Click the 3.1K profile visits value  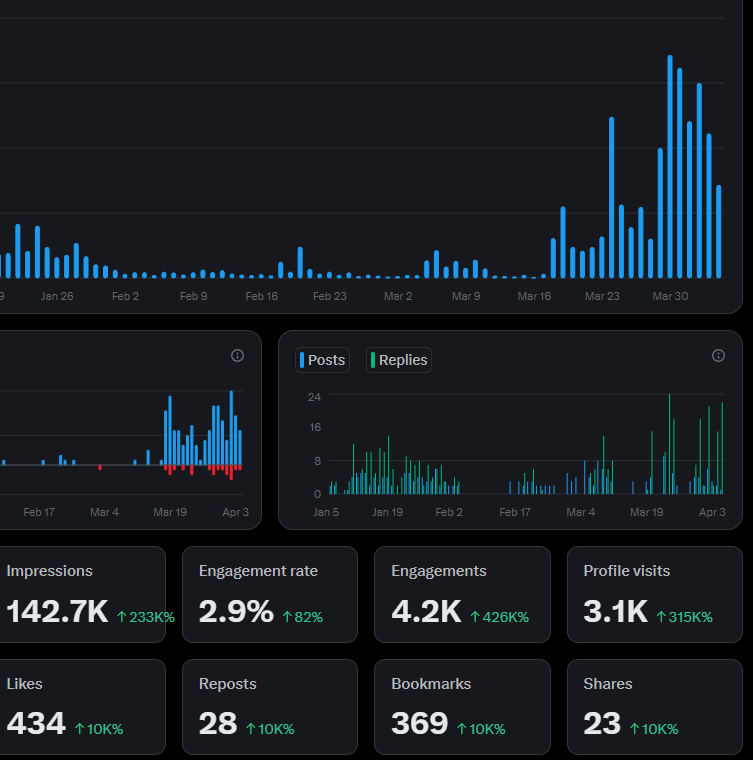pyautogui.click(x=615, y=612)
